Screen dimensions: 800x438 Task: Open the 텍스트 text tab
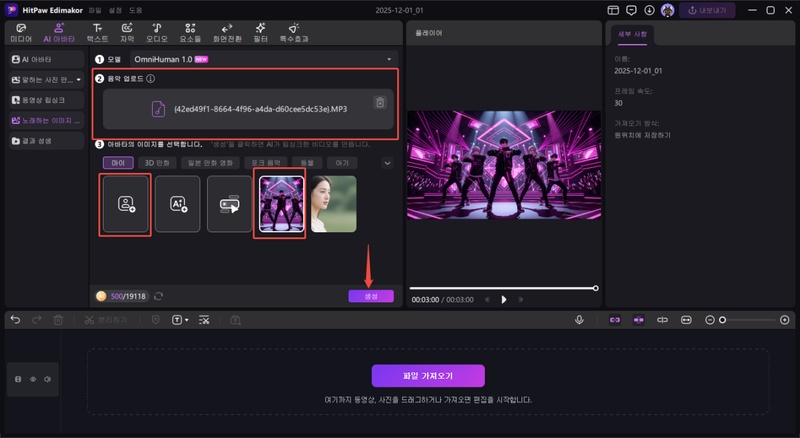(97, 33)
